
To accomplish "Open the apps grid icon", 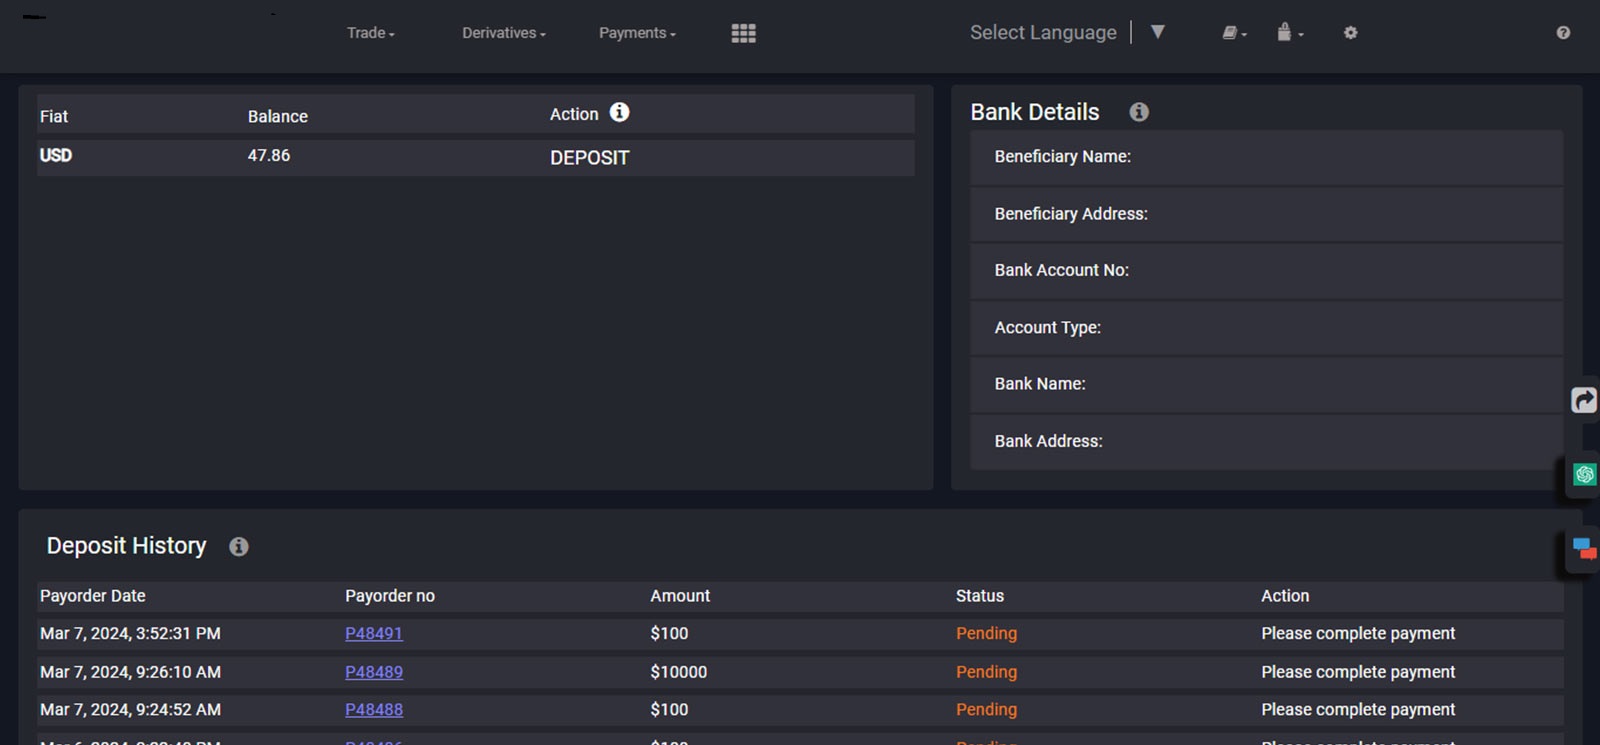I will click(743, 33).
